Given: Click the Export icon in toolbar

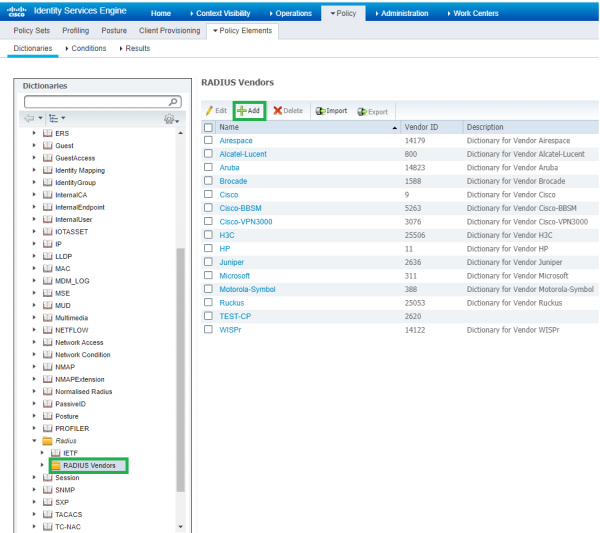Looking at the screenshot, I should tap(362, 111).
